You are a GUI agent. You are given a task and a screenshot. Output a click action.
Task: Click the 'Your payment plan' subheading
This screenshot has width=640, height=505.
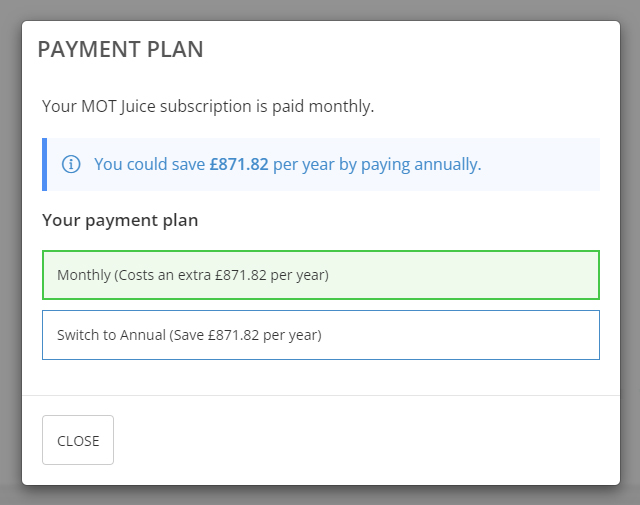point(120,220)
